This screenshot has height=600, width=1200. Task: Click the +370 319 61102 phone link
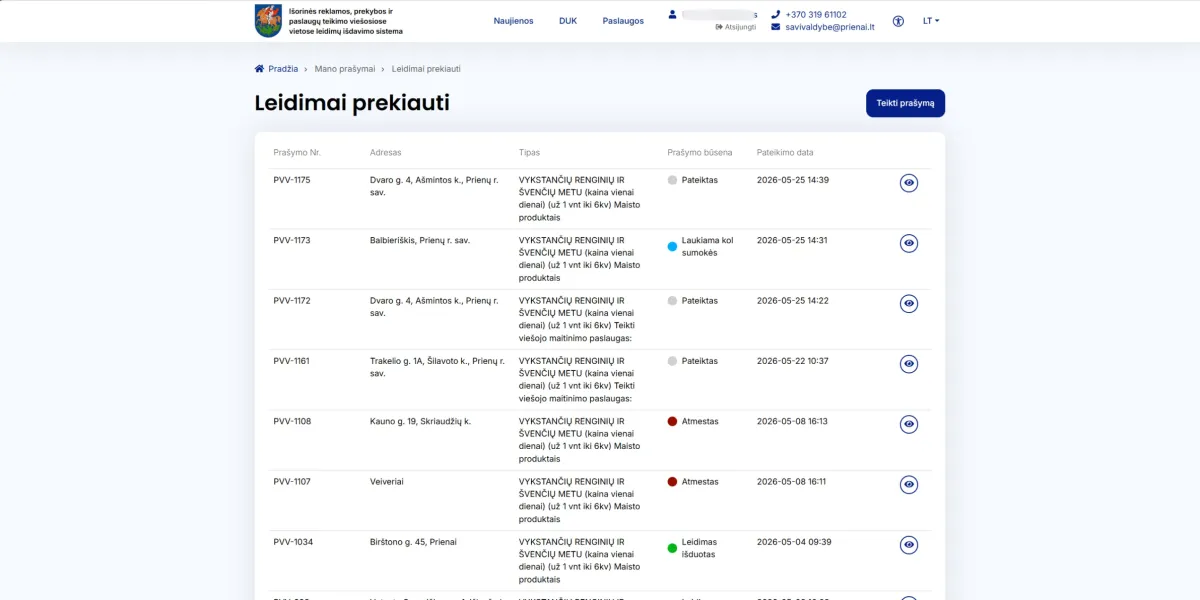pos(809,15)
